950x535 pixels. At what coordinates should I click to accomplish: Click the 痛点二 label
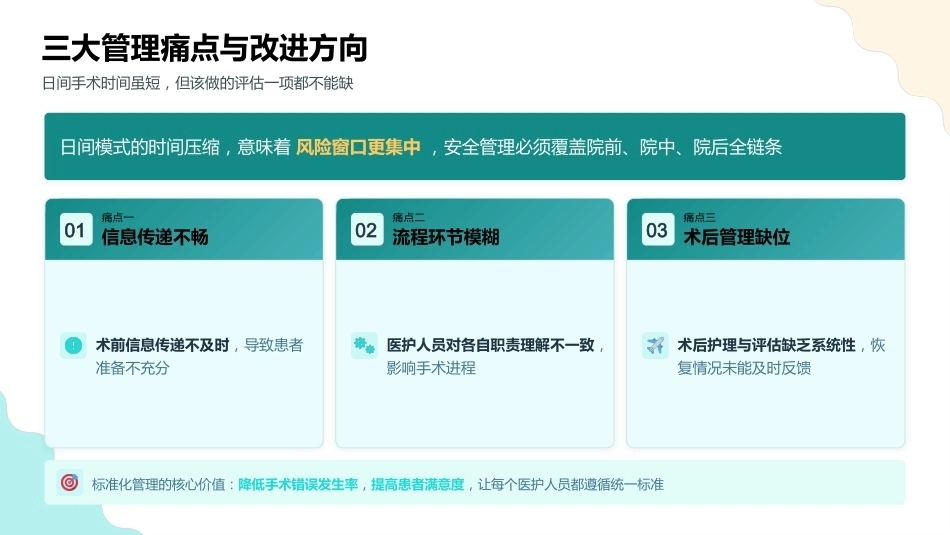(x=408, y=217)
